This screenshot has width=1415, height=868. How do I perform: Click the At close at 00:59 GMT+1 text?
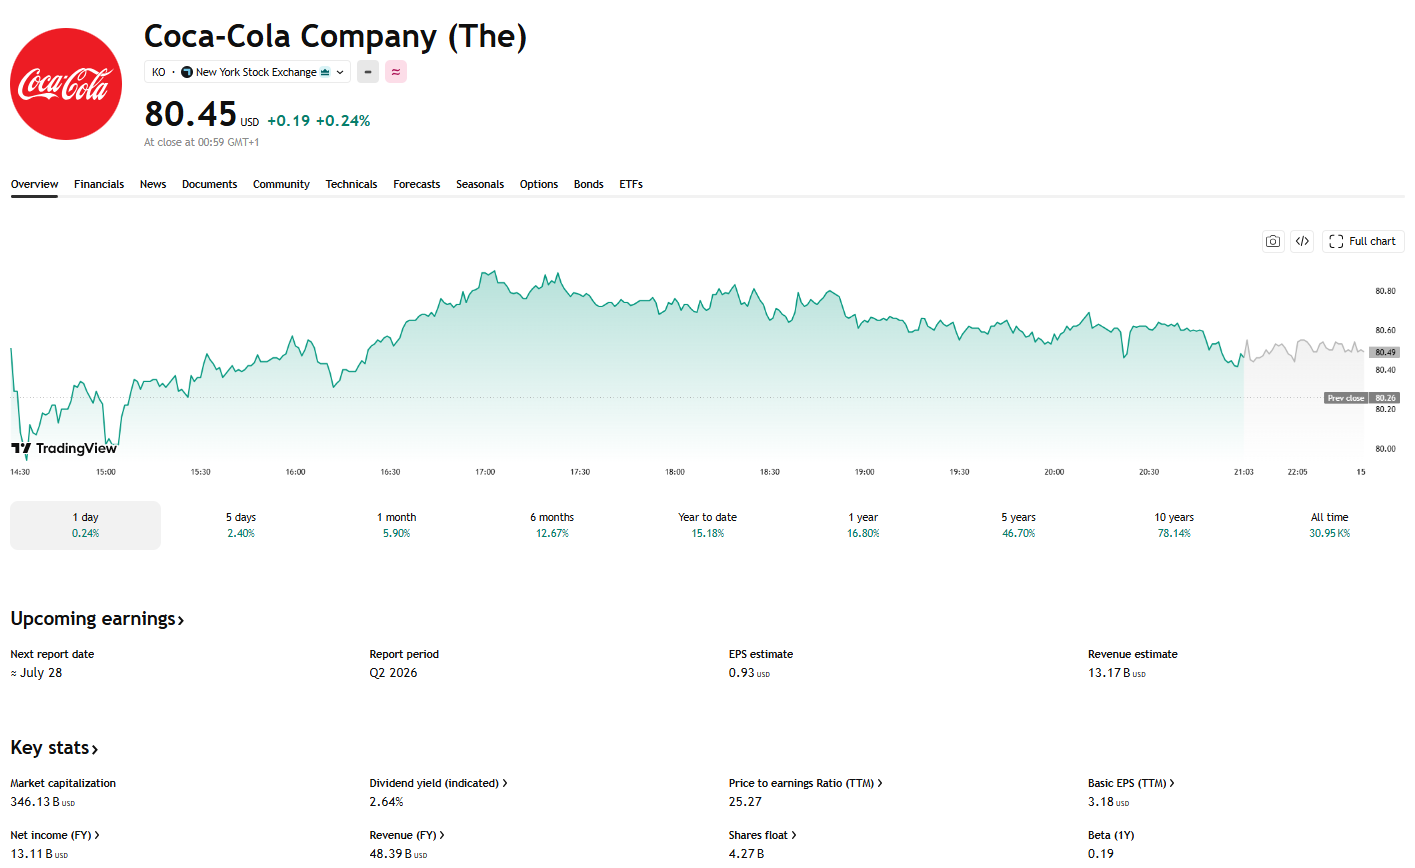(202, 142)
